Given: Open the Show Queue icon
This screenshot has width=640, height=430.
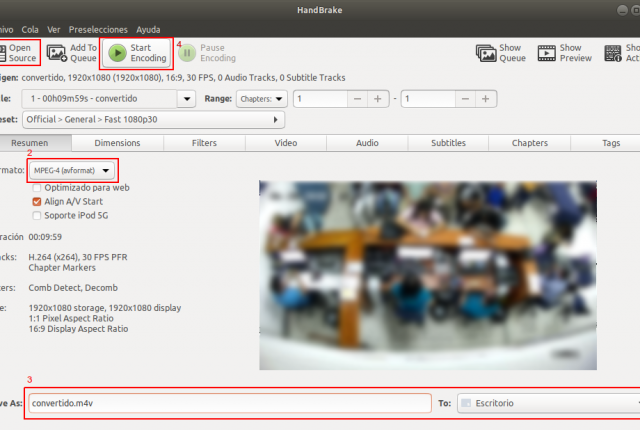Looking at the screenshot, I should point(486,53).
